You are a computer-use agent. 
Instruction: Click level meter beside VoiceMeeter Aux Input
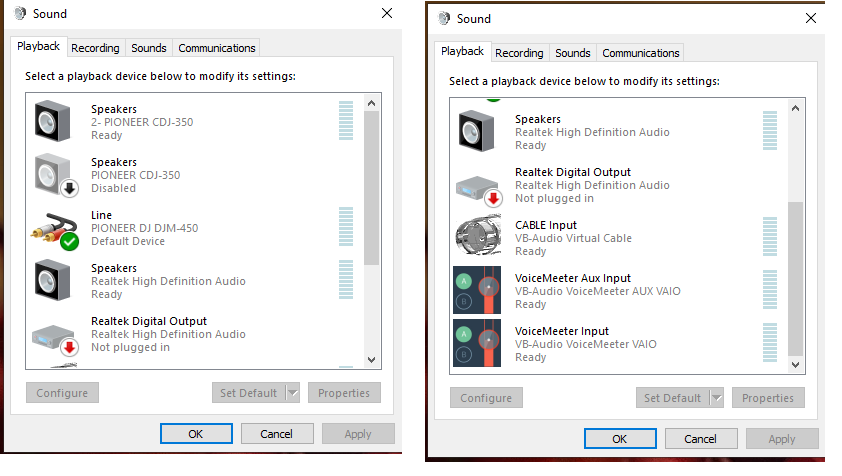coord(770,290)
